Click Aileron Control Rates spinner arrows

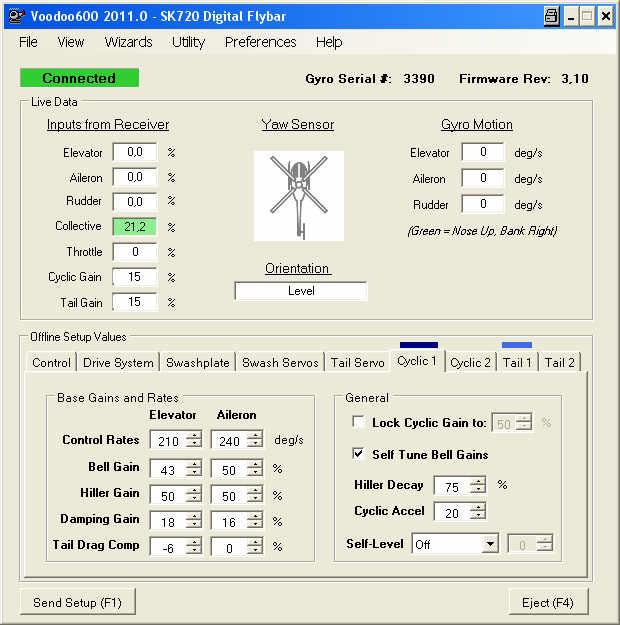pos(255,440)
